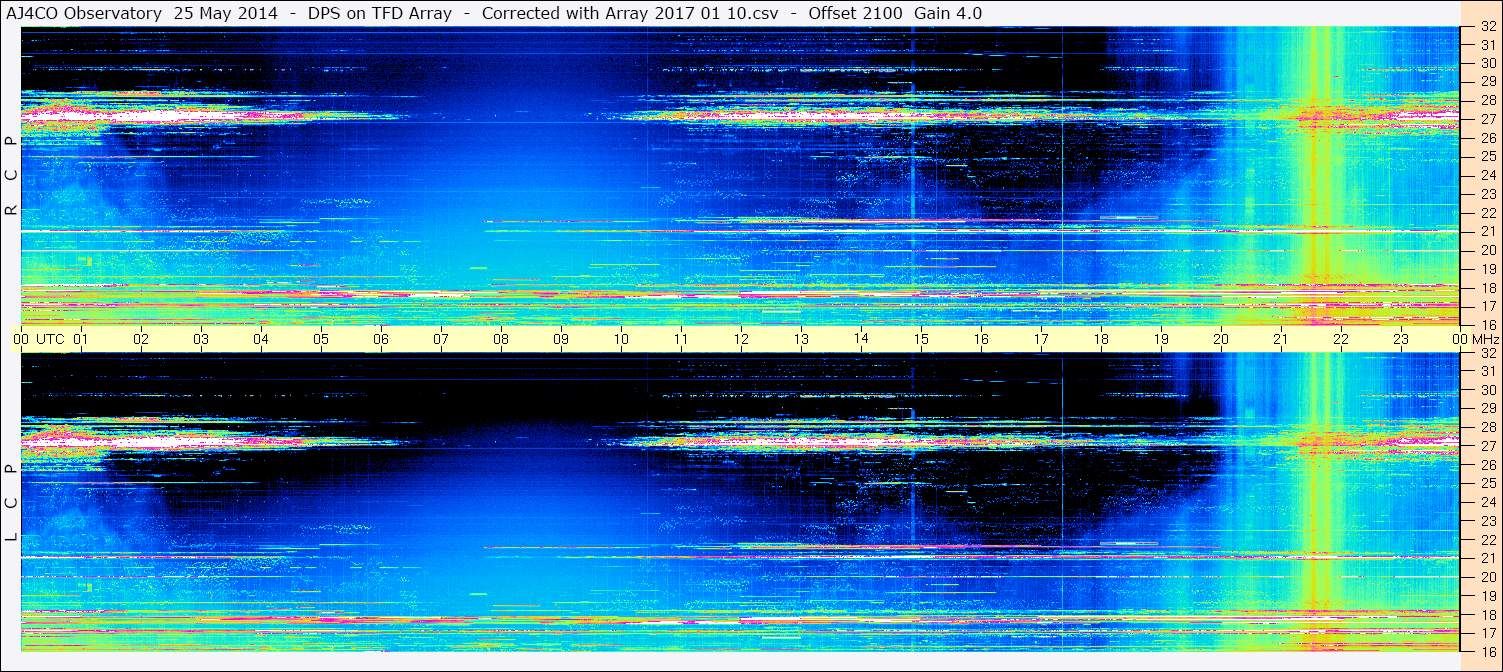Viewport: 1503px width, 672px height.
Task: Click the 10 hour time label
Action: tap(622, 339)
